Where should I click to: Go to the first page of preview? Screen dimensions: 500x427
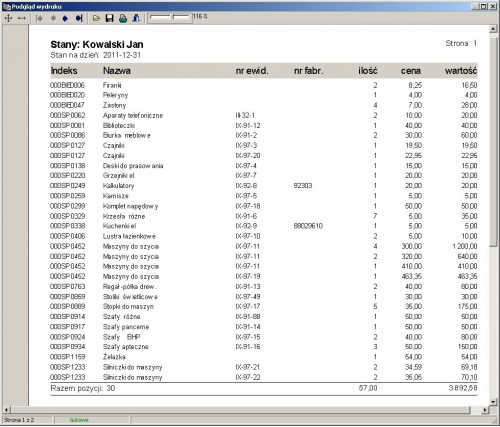(x=39, y=18)
